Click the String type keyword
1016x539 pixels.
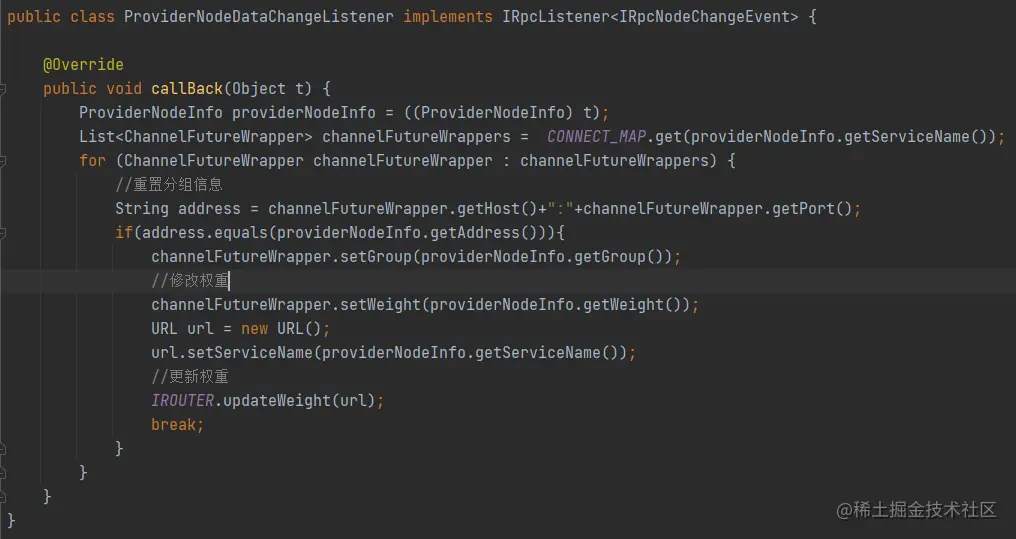click(142, 208)
